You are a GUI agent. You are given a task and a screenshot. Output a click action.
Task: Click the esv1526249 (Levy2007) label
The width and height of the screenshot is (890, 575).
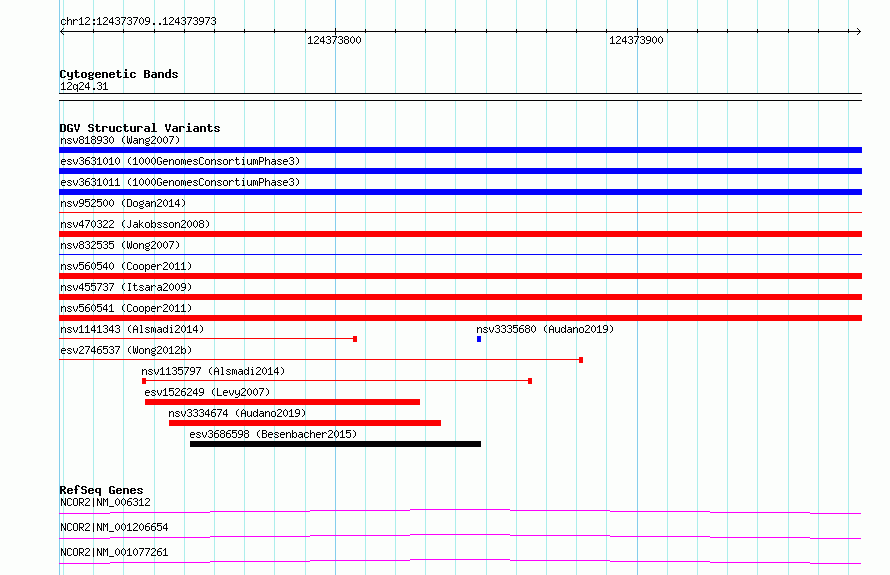pyautogui.click(x=207, y=392)
